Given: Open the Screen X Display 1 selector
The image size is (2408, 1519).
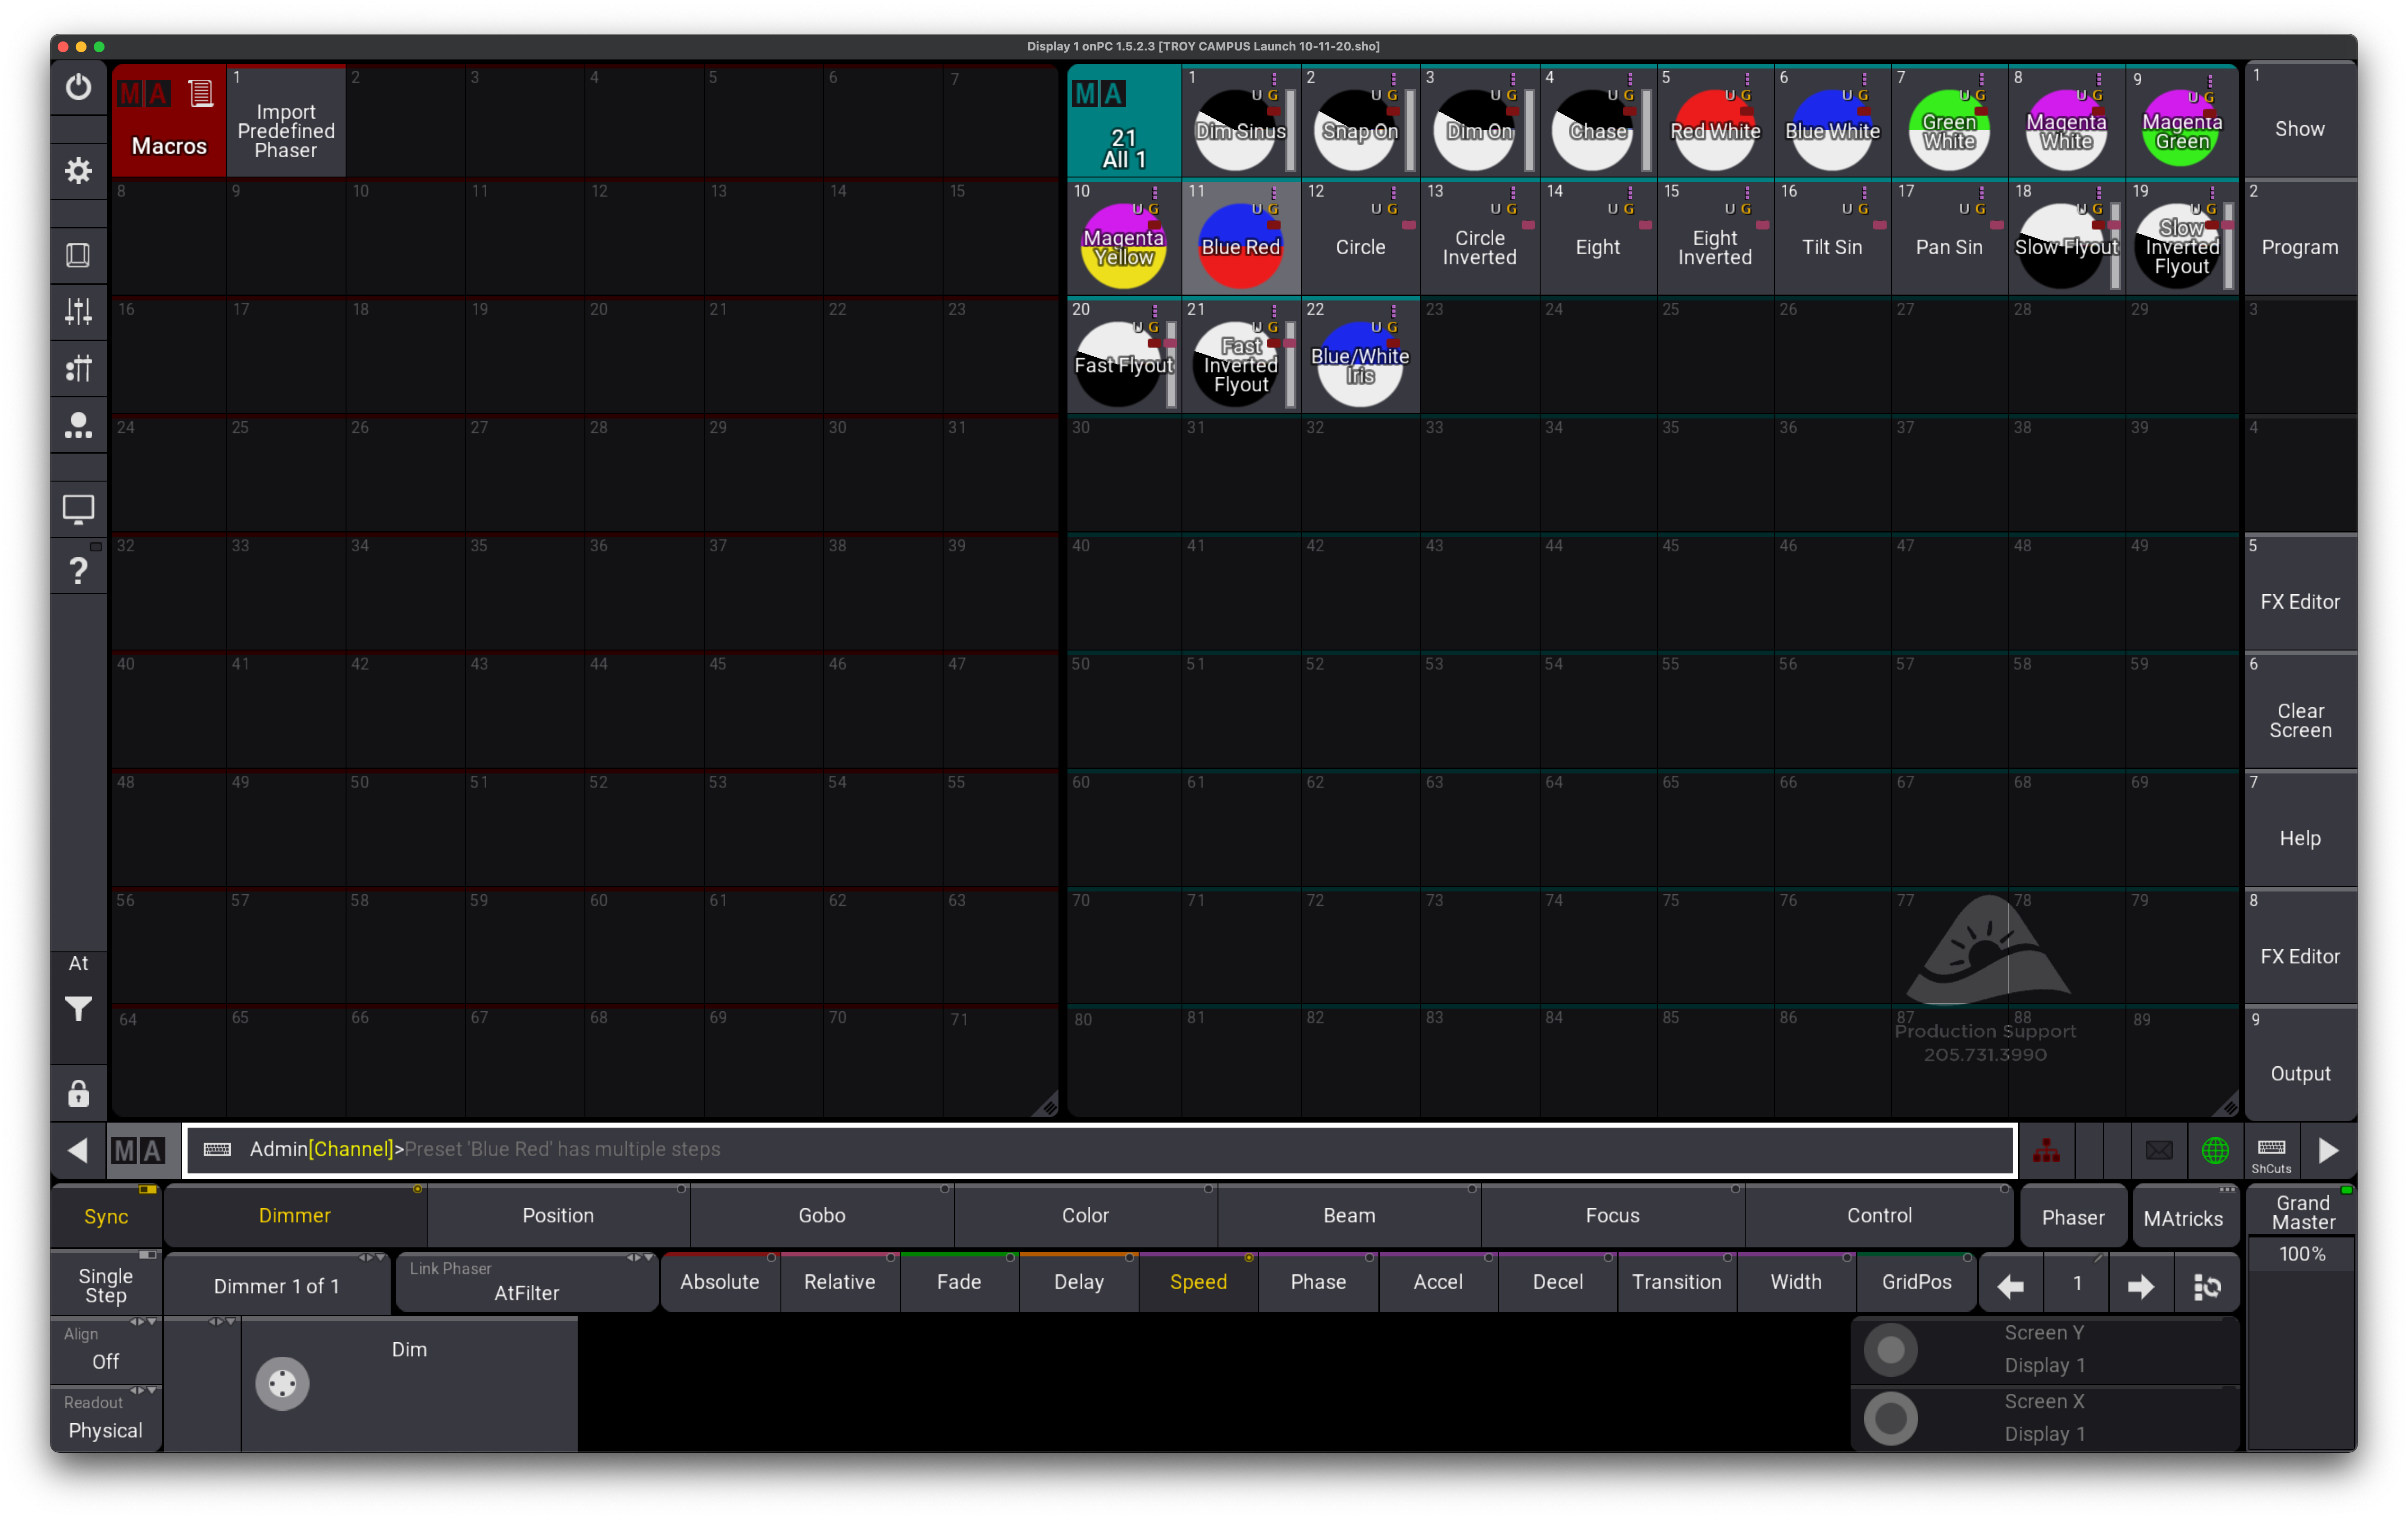Looking at the screenshot, I should (2045, 1419).
